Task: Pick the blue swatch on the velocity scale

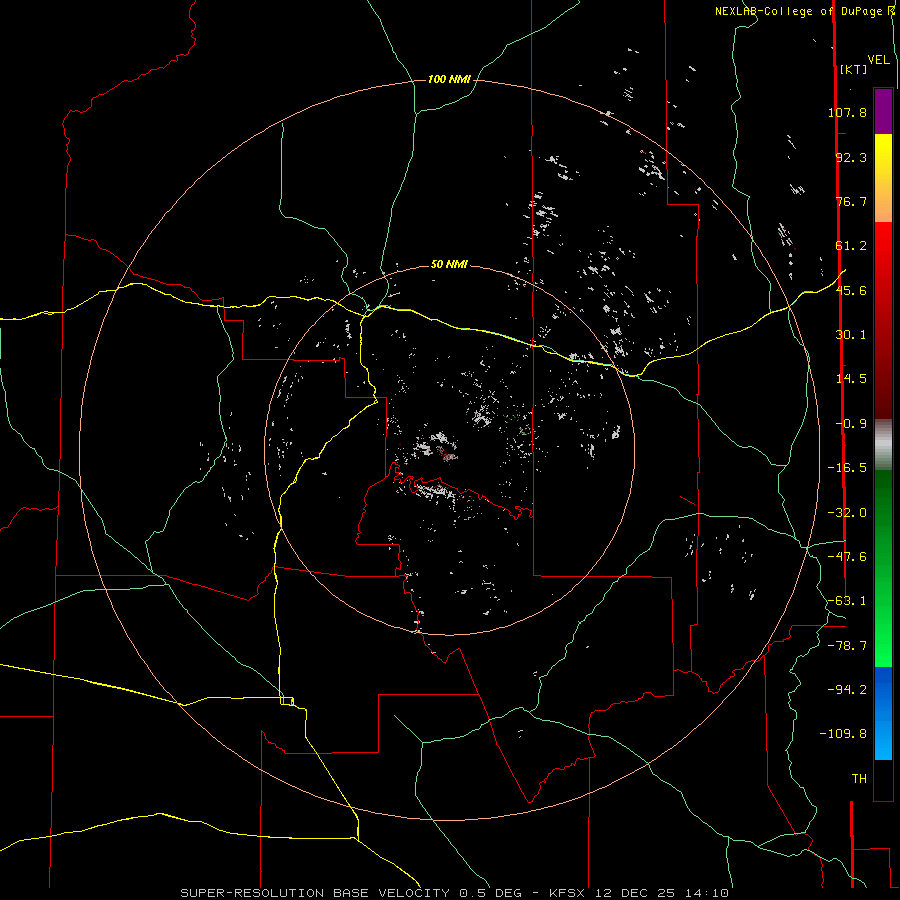Action: (883, 713)
